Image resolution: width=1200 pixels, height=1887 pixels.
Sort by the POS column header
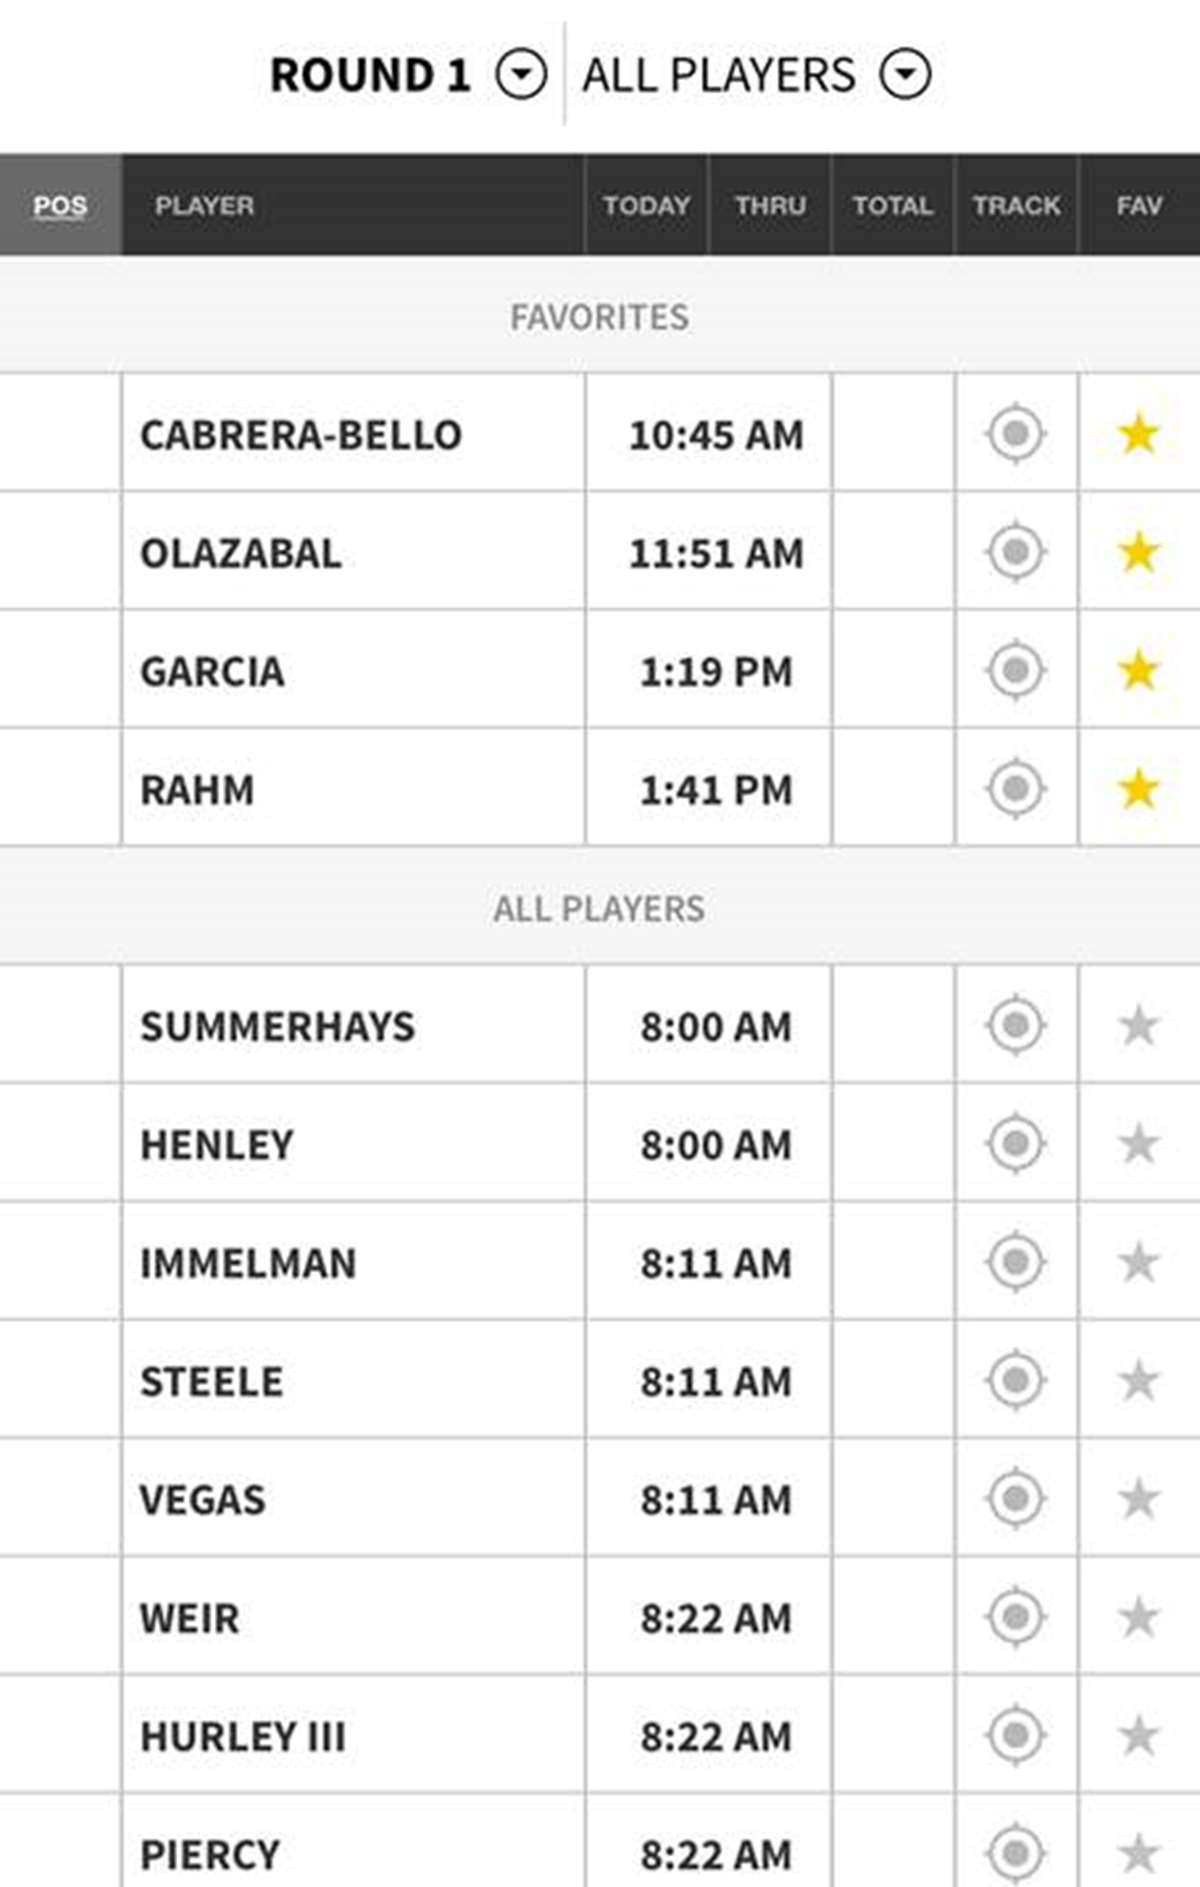click(60, 205)
